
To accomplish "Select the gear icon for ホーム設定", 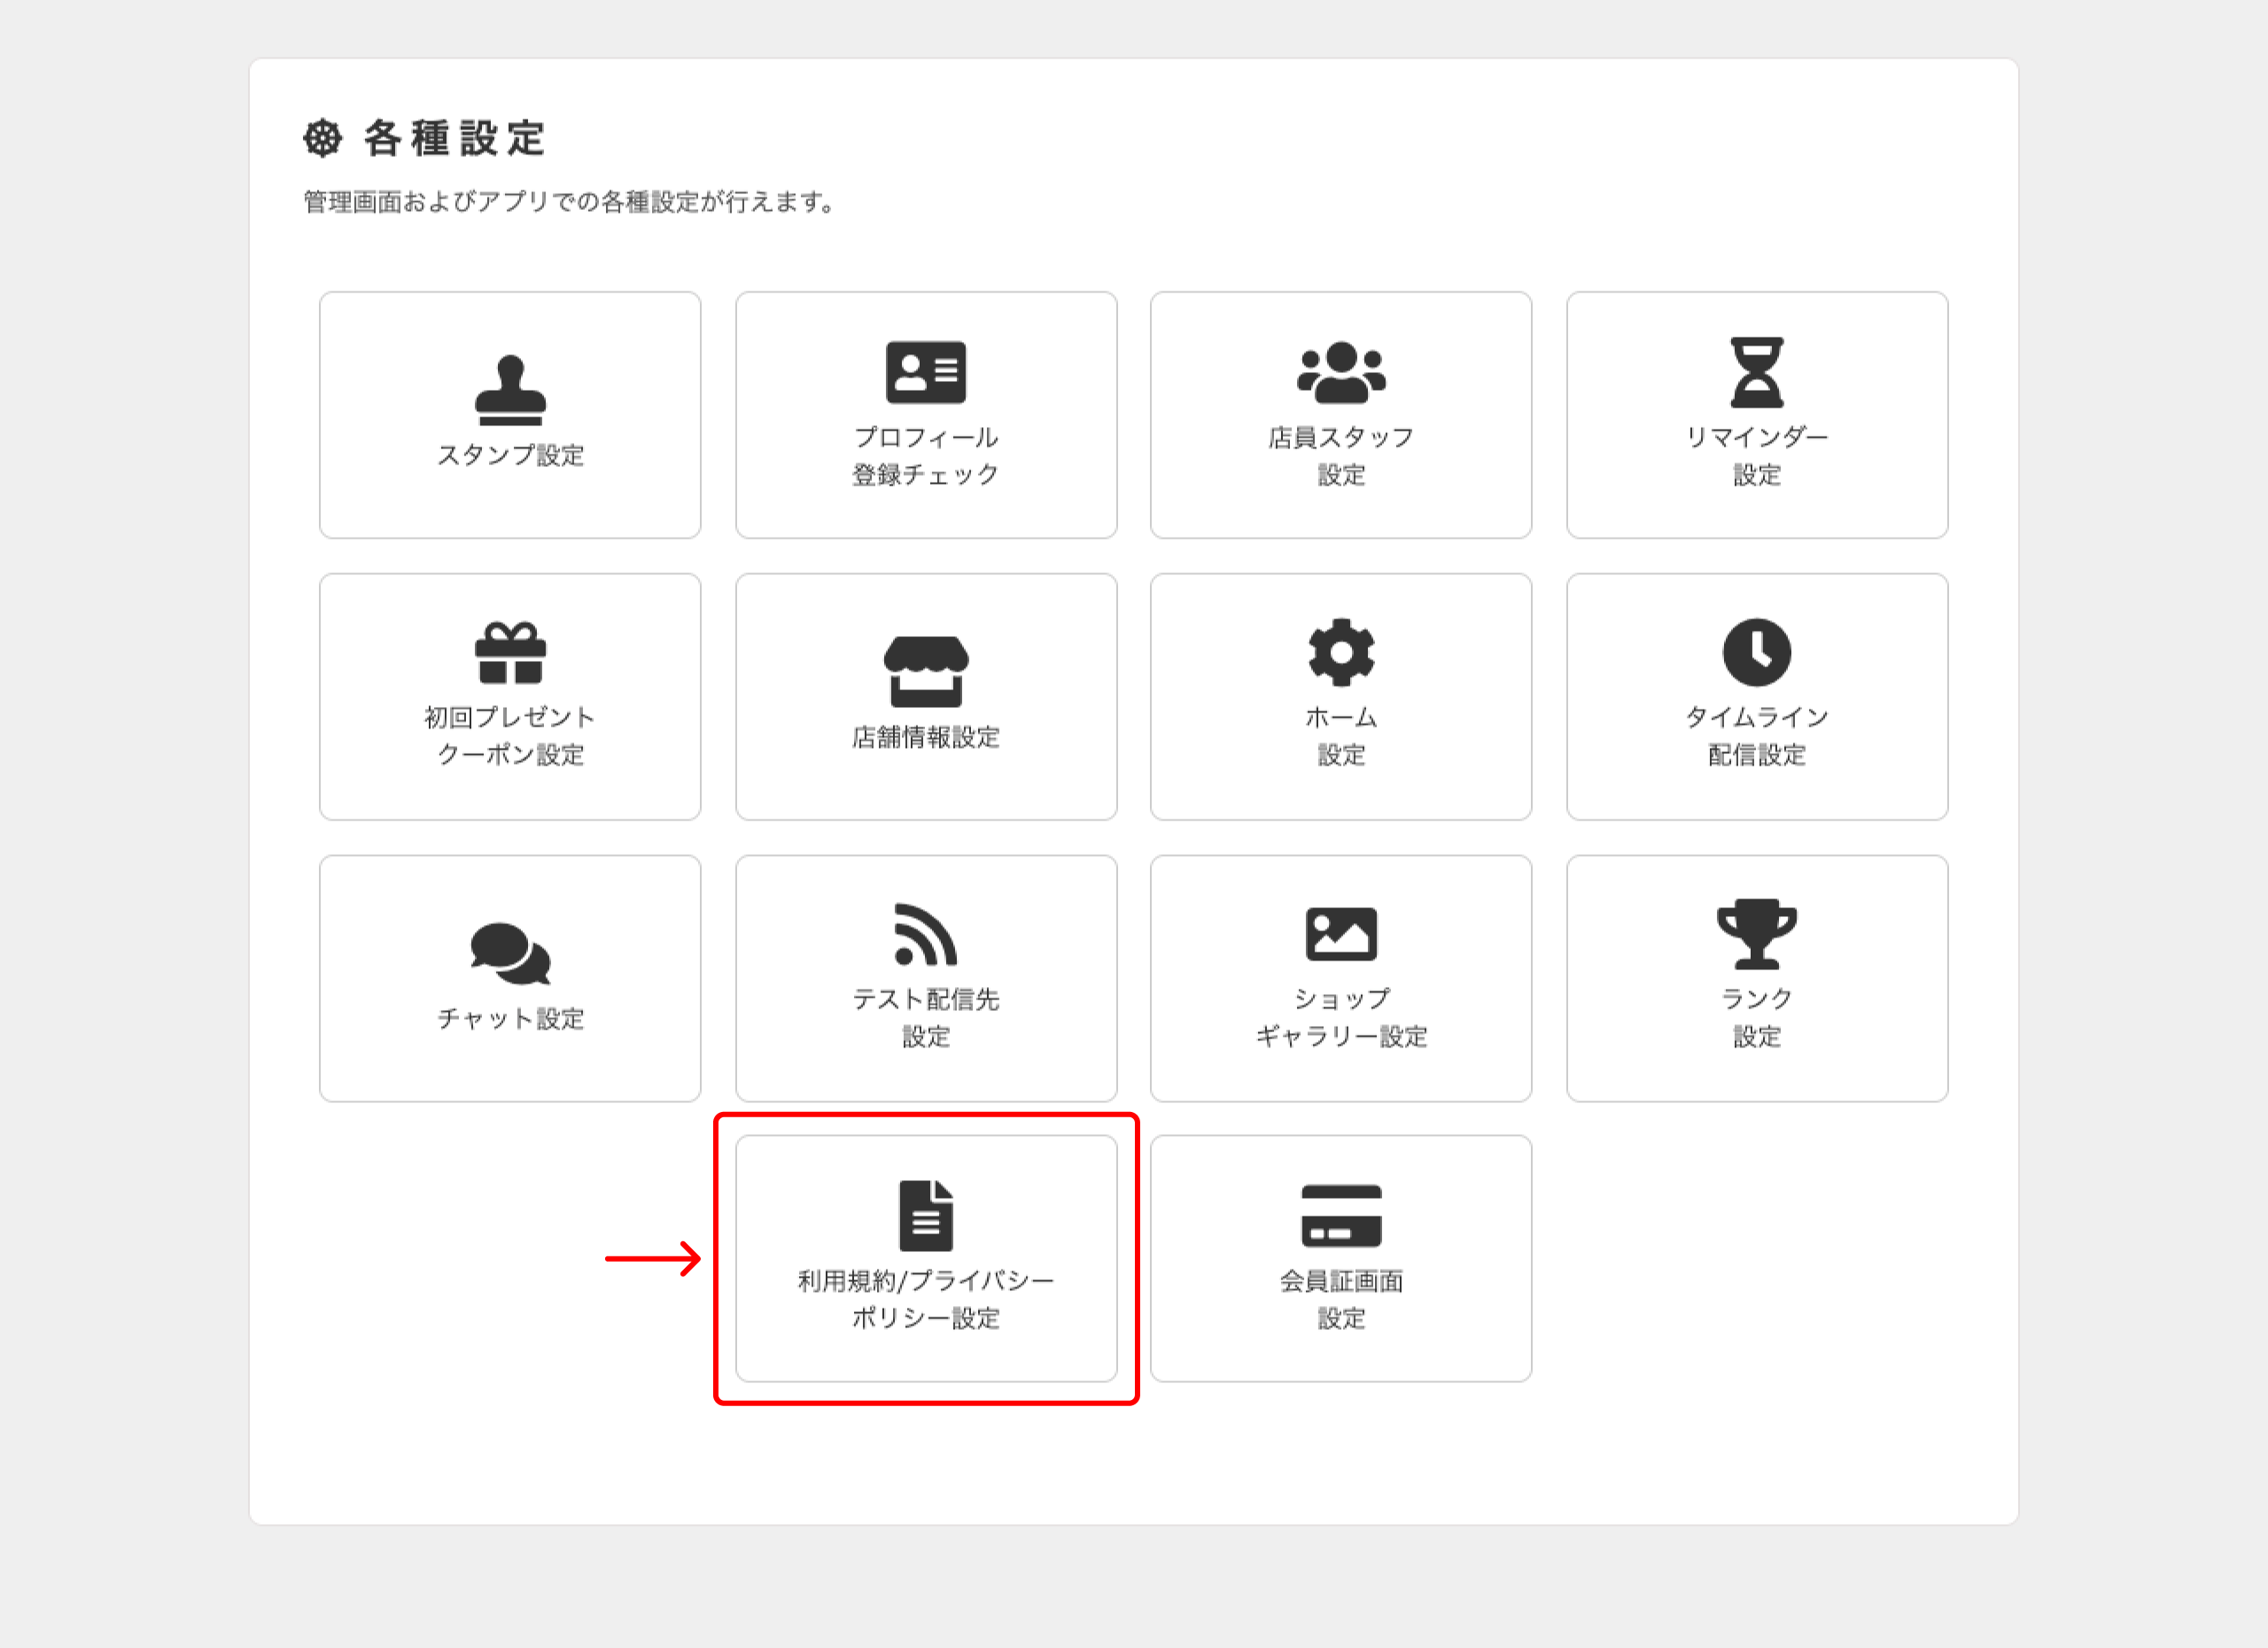I will (x=1341, y=653).
